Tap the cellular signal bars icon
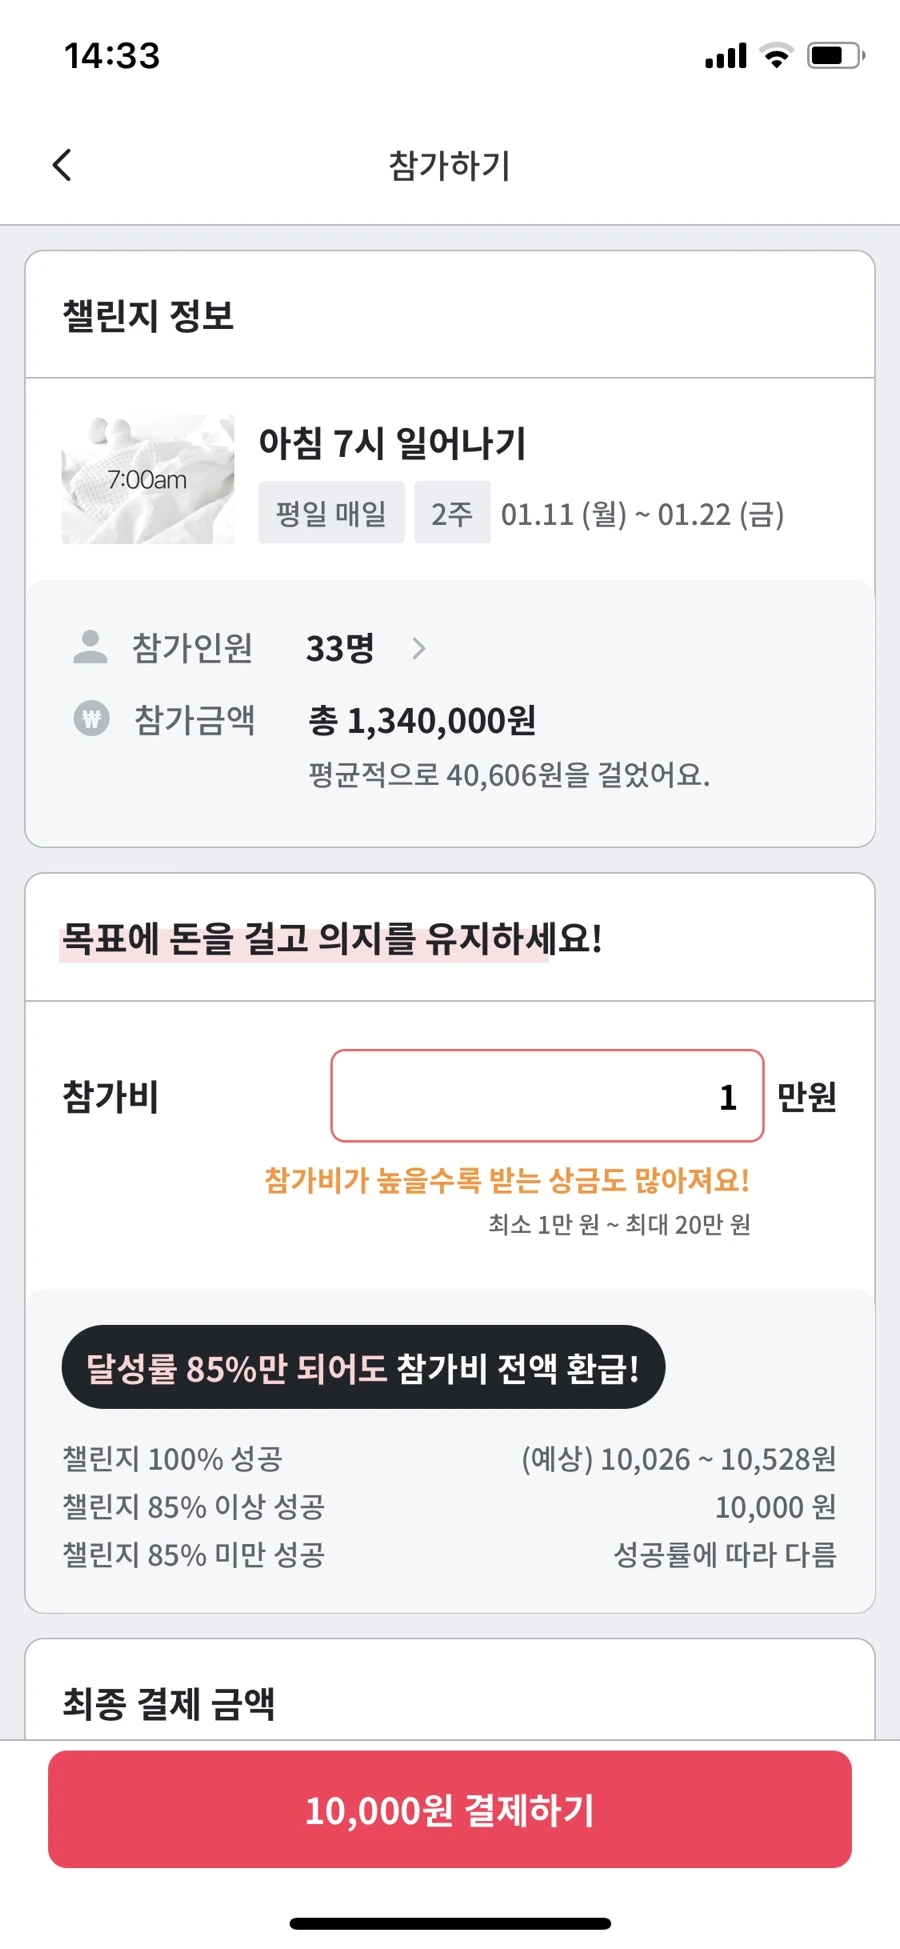 pyautogui.click(x=726, y=56)
